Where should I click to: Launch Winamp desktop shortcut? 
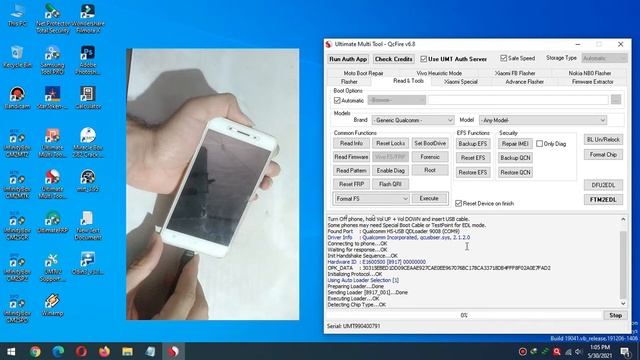[52, 305]
